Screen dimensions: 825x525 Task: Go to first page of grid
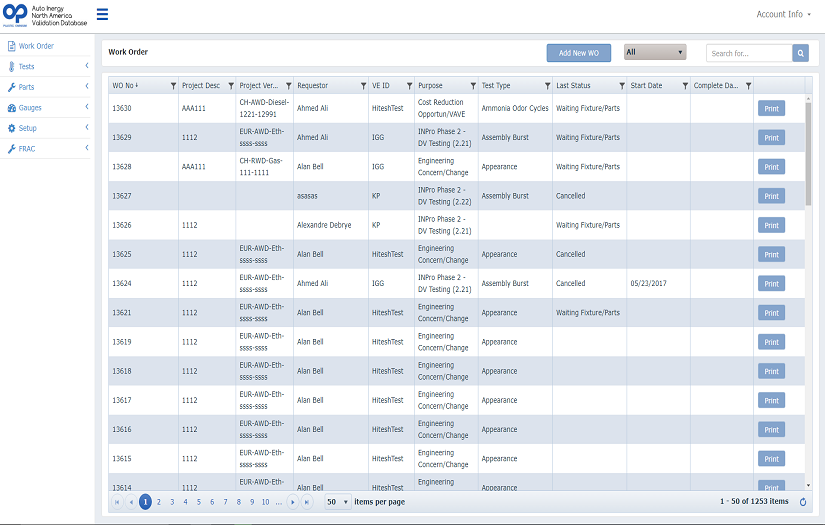point(117,502)
